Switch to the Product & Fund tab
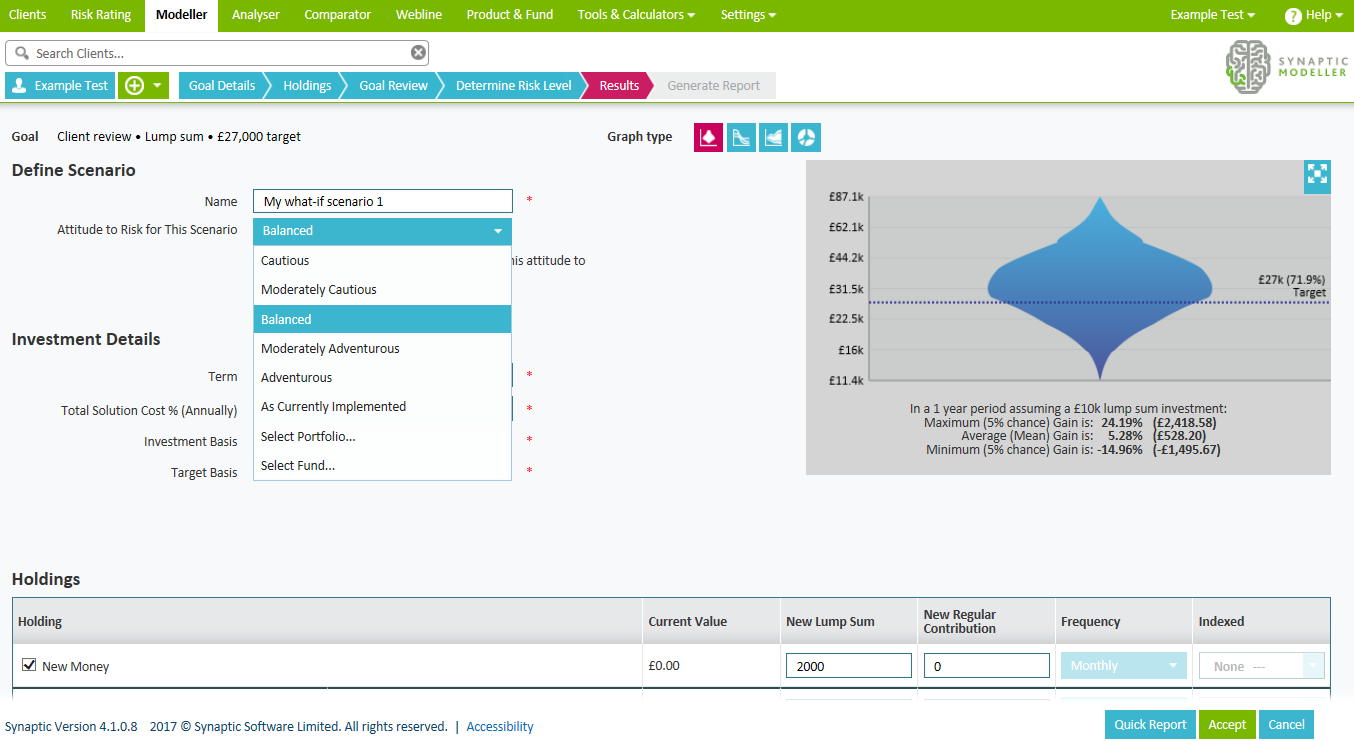The image size is (1354, 741). pos(510,15)
